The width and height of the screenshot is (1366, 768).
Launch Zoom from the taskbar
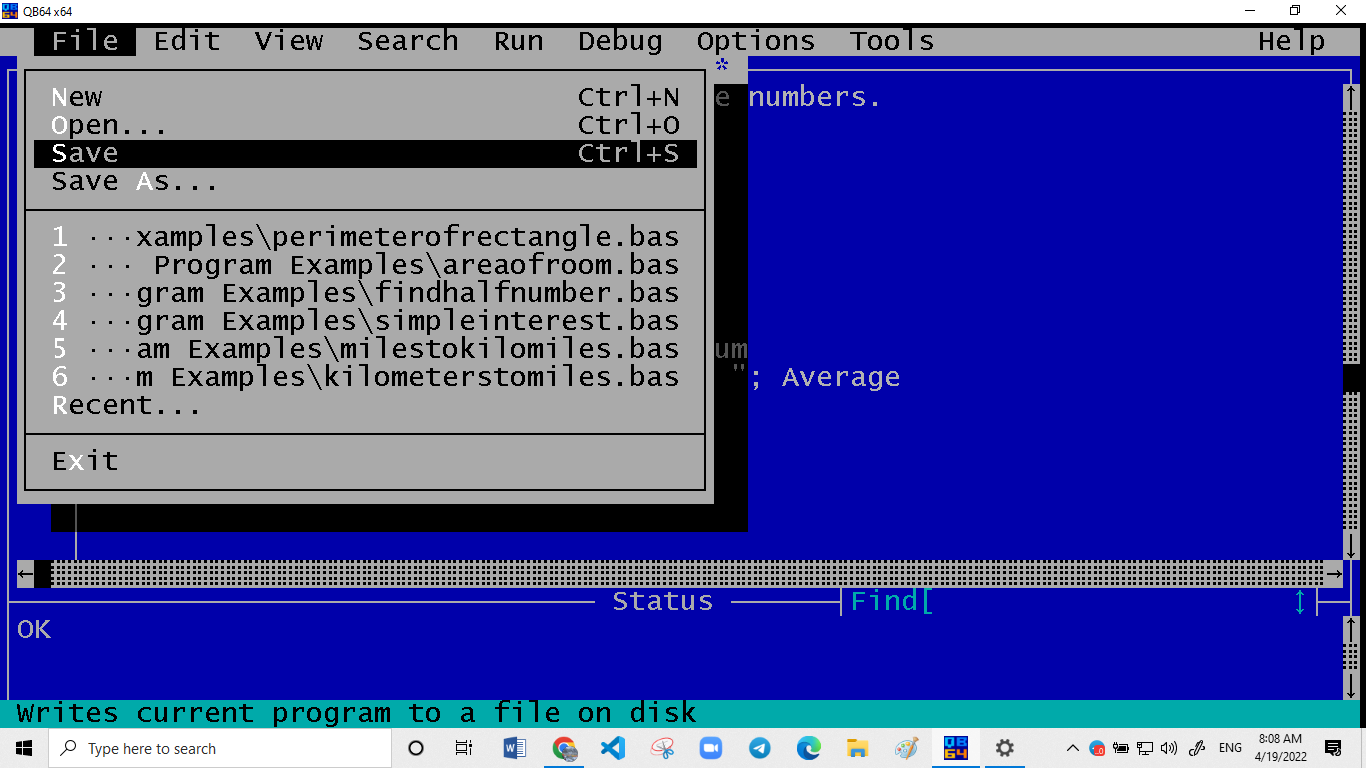pos(711,748)
